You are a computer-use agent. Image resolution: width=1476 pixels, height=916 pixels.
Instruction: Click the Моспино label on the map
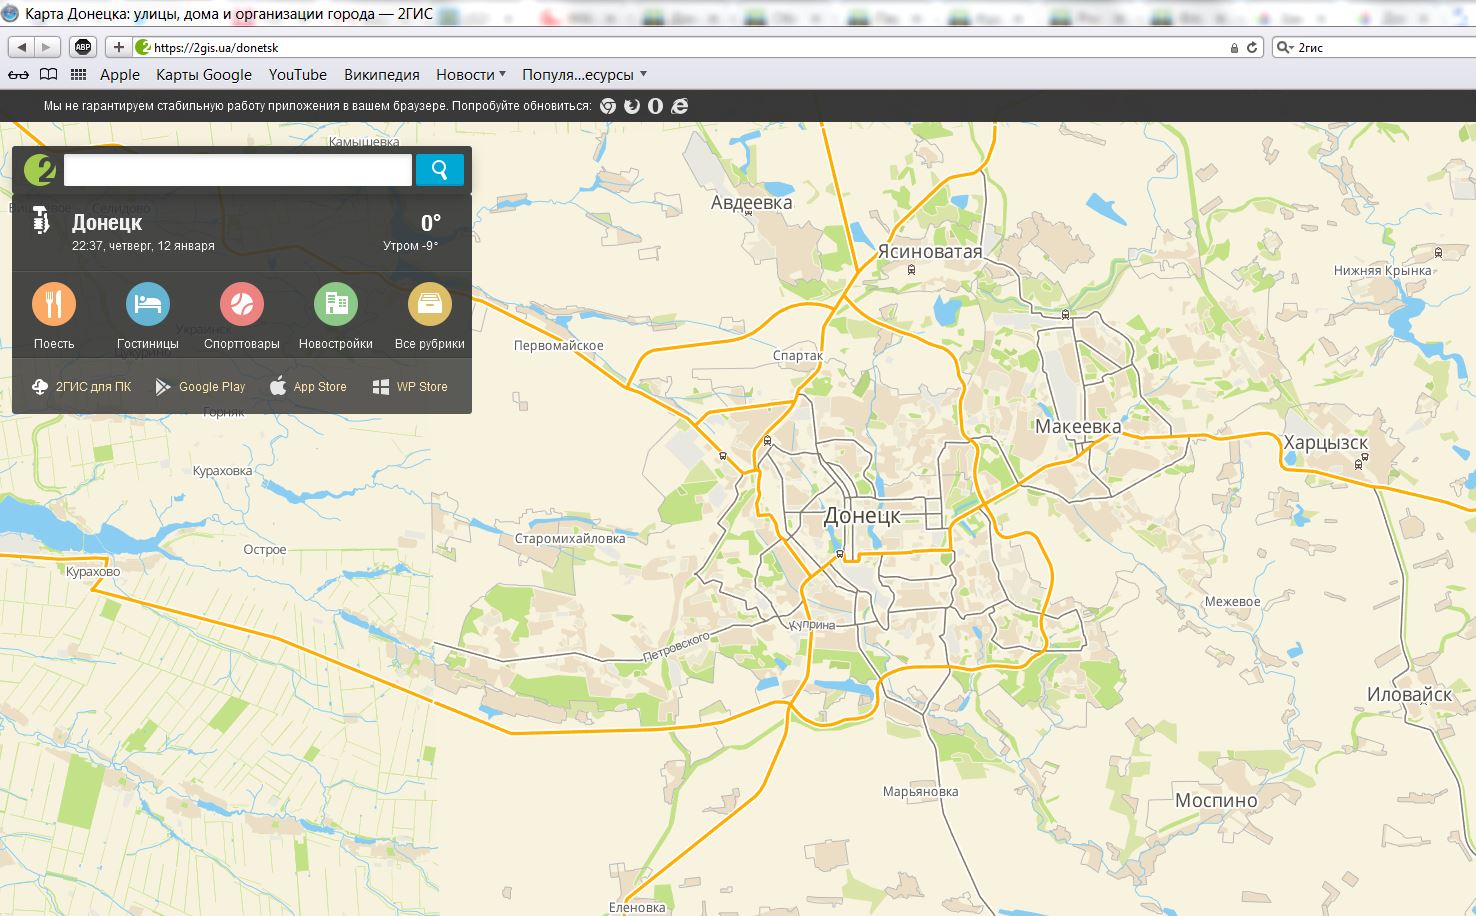pyautogui.click(x=1216, y=800)
